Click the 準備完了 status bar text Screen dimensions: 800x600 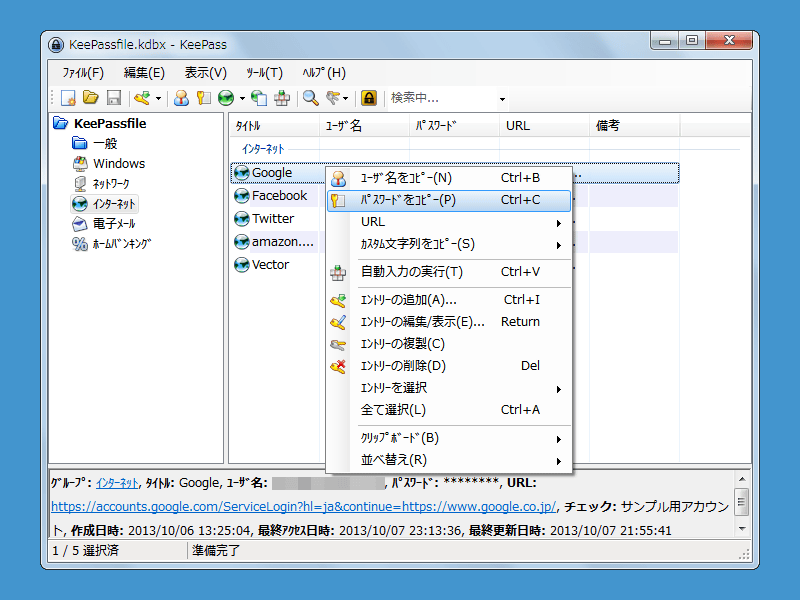click(216, 551)
